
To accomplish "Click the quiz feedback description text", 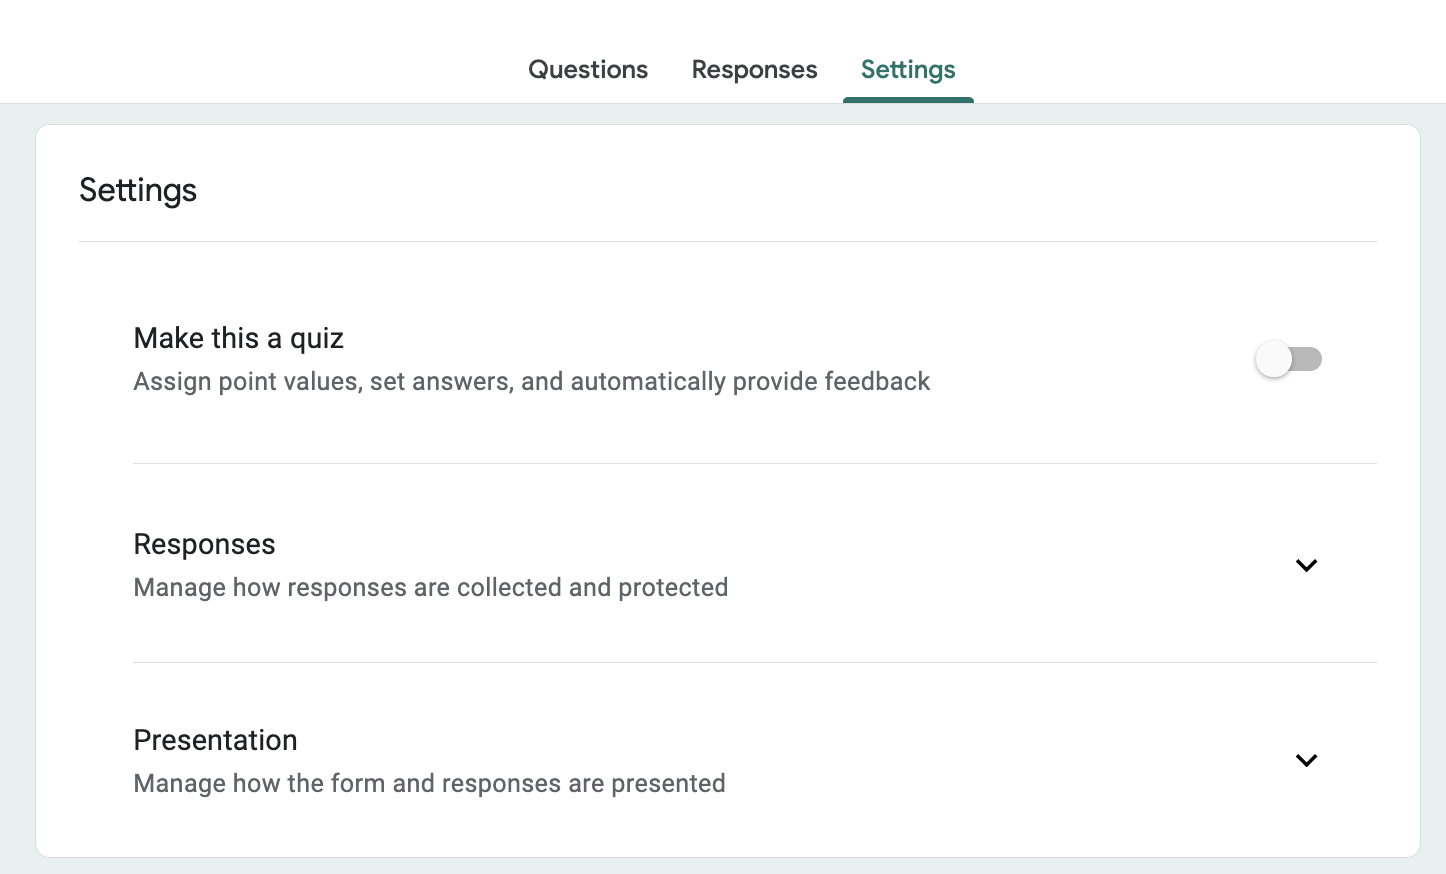I will pos(531,381).
